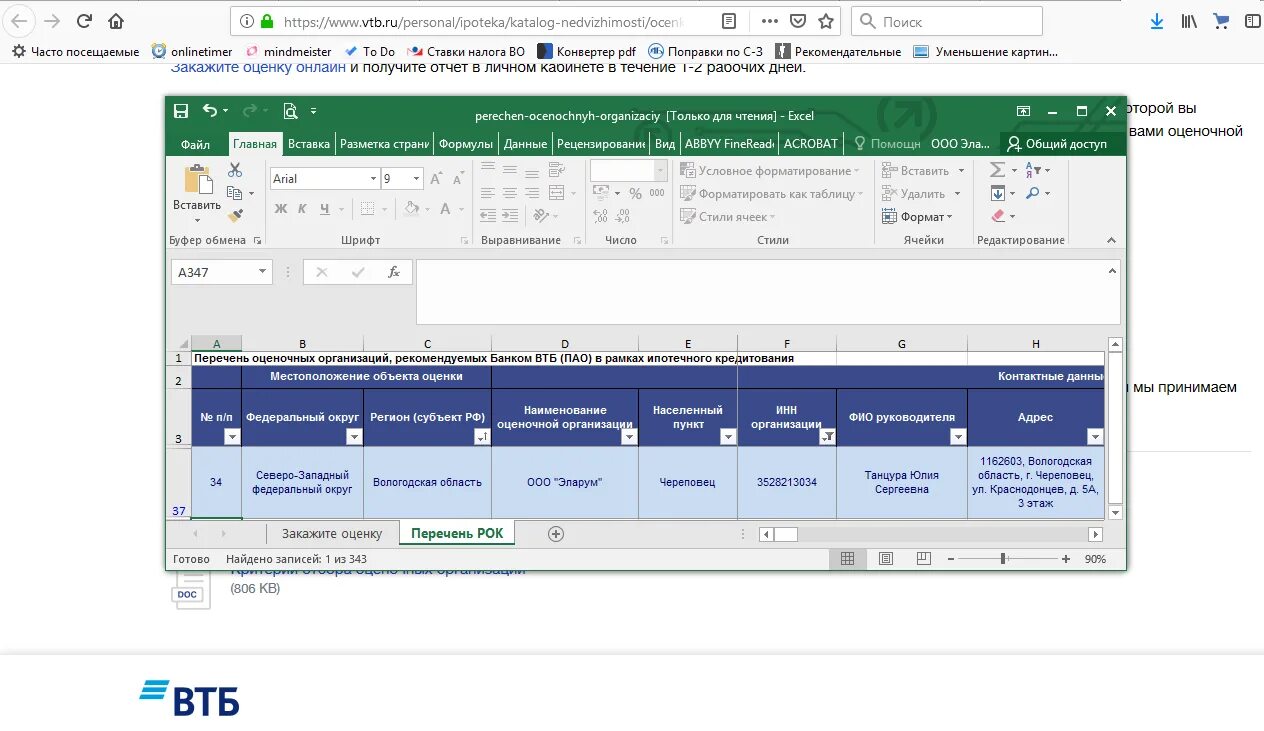This screenshot has width=1264, height=731.
Task: Open print preview from the quick access toolbar
Action: pos(290,111)
